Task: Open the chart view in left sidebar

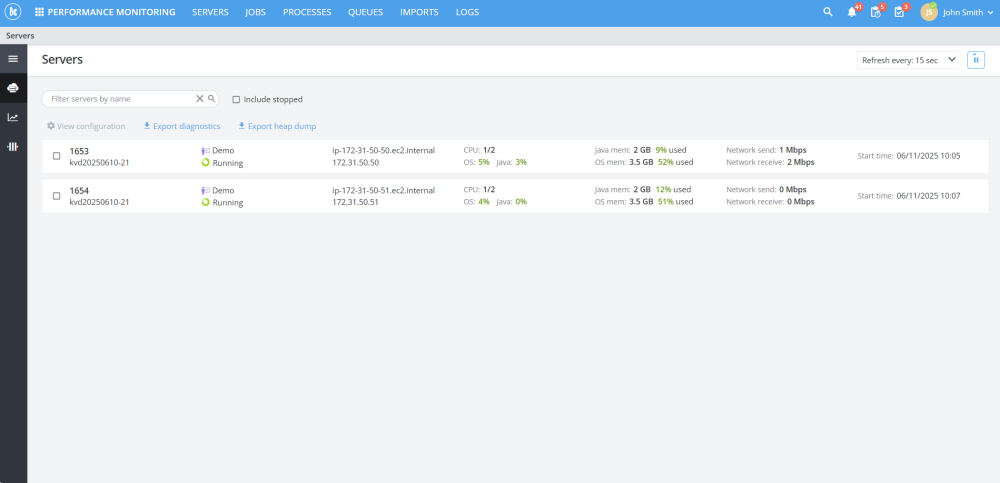Action: click(13, 117)
